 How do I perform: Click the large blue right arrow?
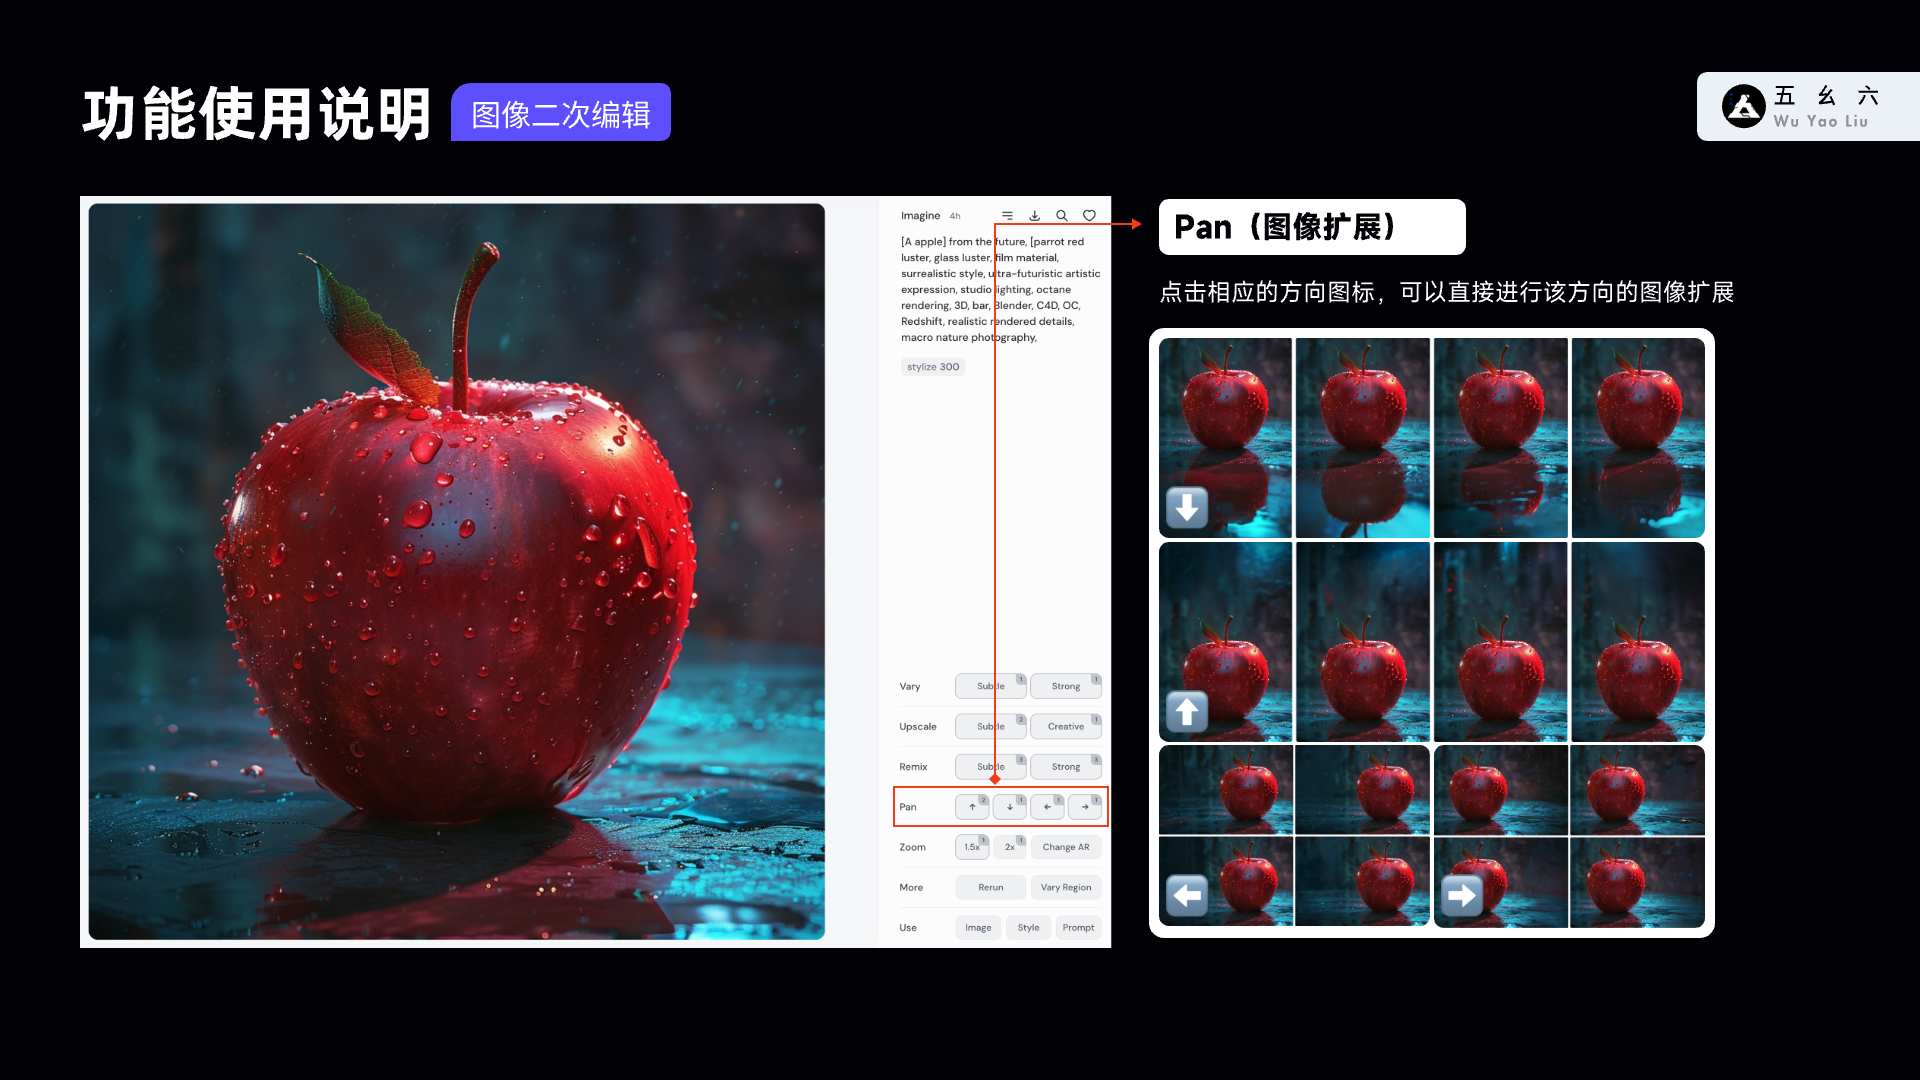pyautogui.click(x=1461, y=895)
